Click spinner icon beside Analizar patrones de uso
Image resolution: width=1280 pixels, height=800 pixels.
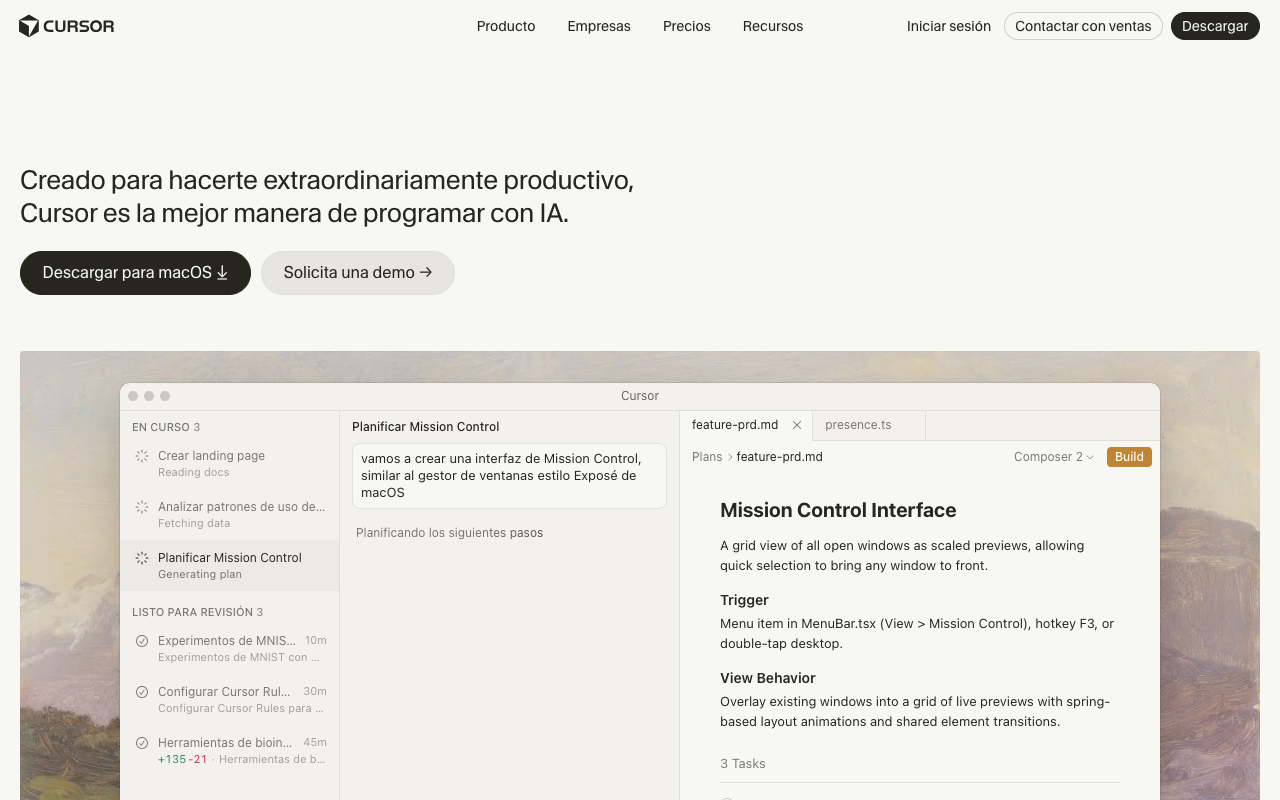click(x=142, y=507)
